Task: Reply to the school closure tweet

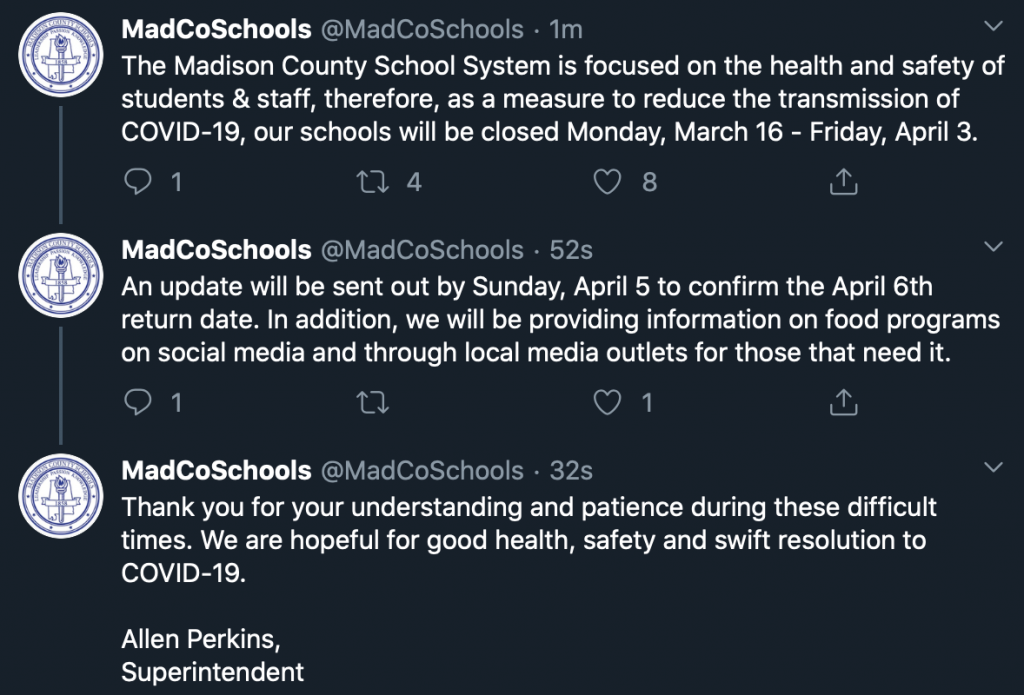Action: (138, 182)
